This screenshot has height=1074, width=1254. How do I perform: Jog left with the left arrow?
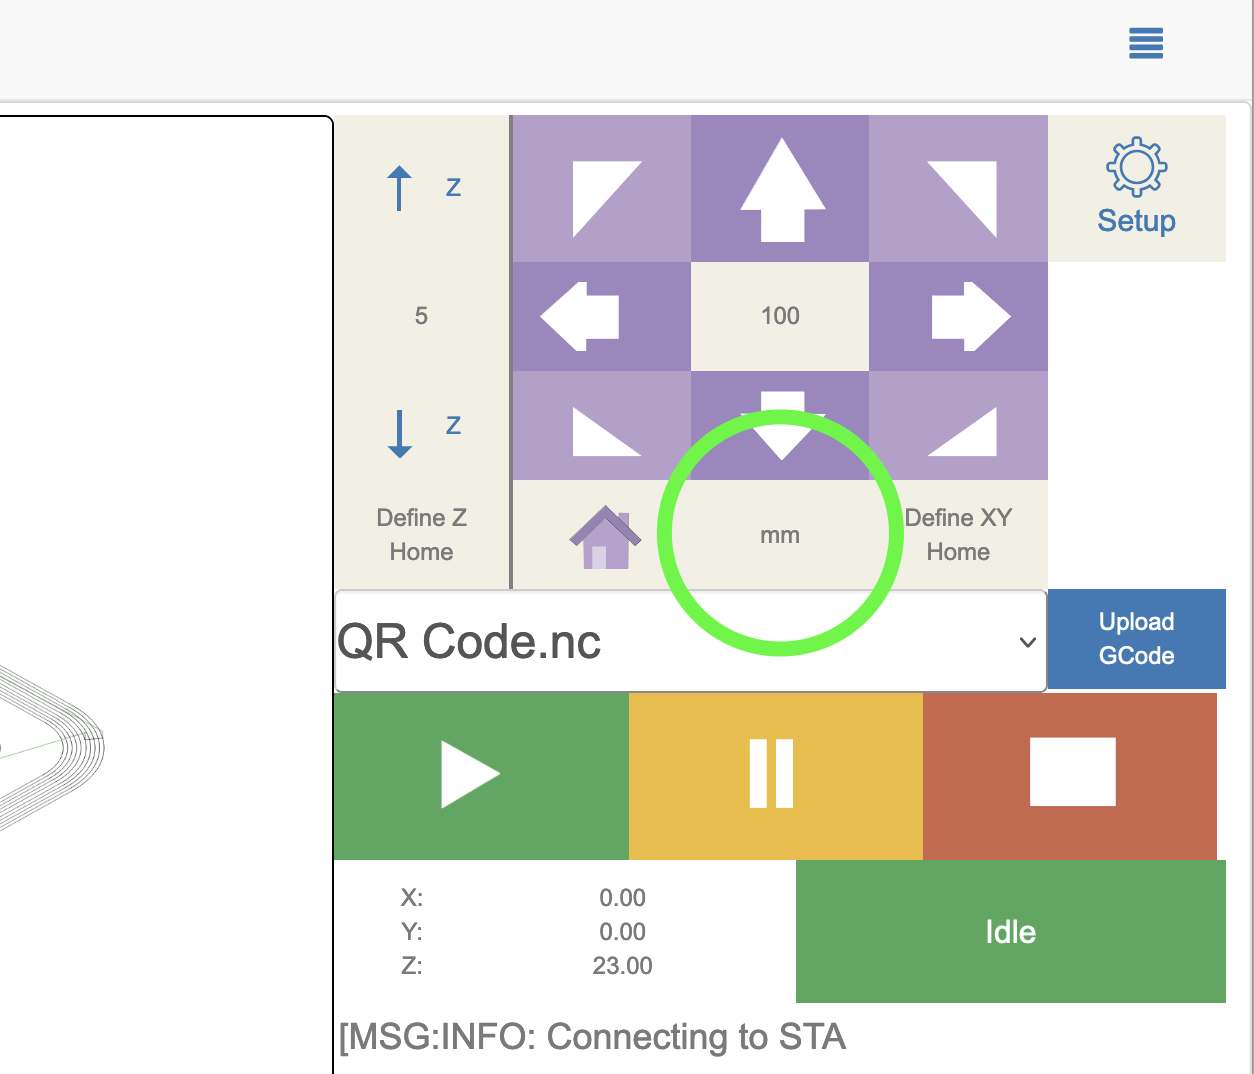pyautogui.click(x=602, y=317)
